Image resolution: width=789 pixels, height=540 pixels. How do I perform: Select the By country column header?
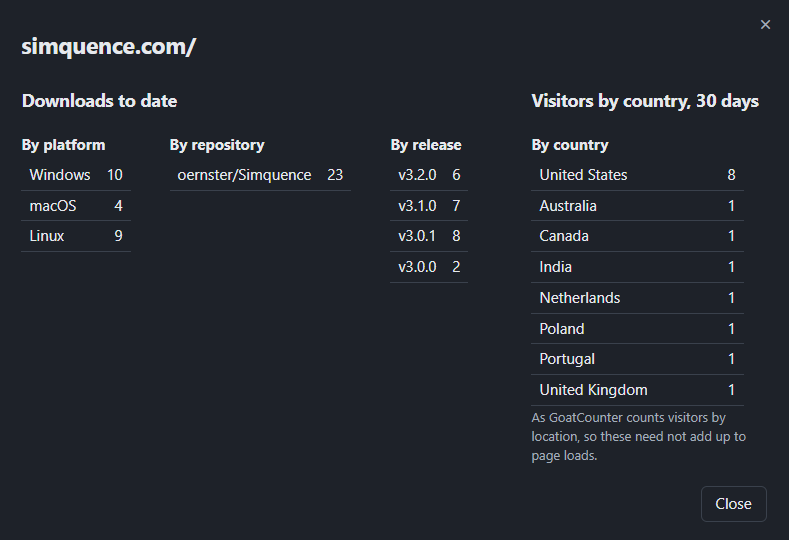570,145
